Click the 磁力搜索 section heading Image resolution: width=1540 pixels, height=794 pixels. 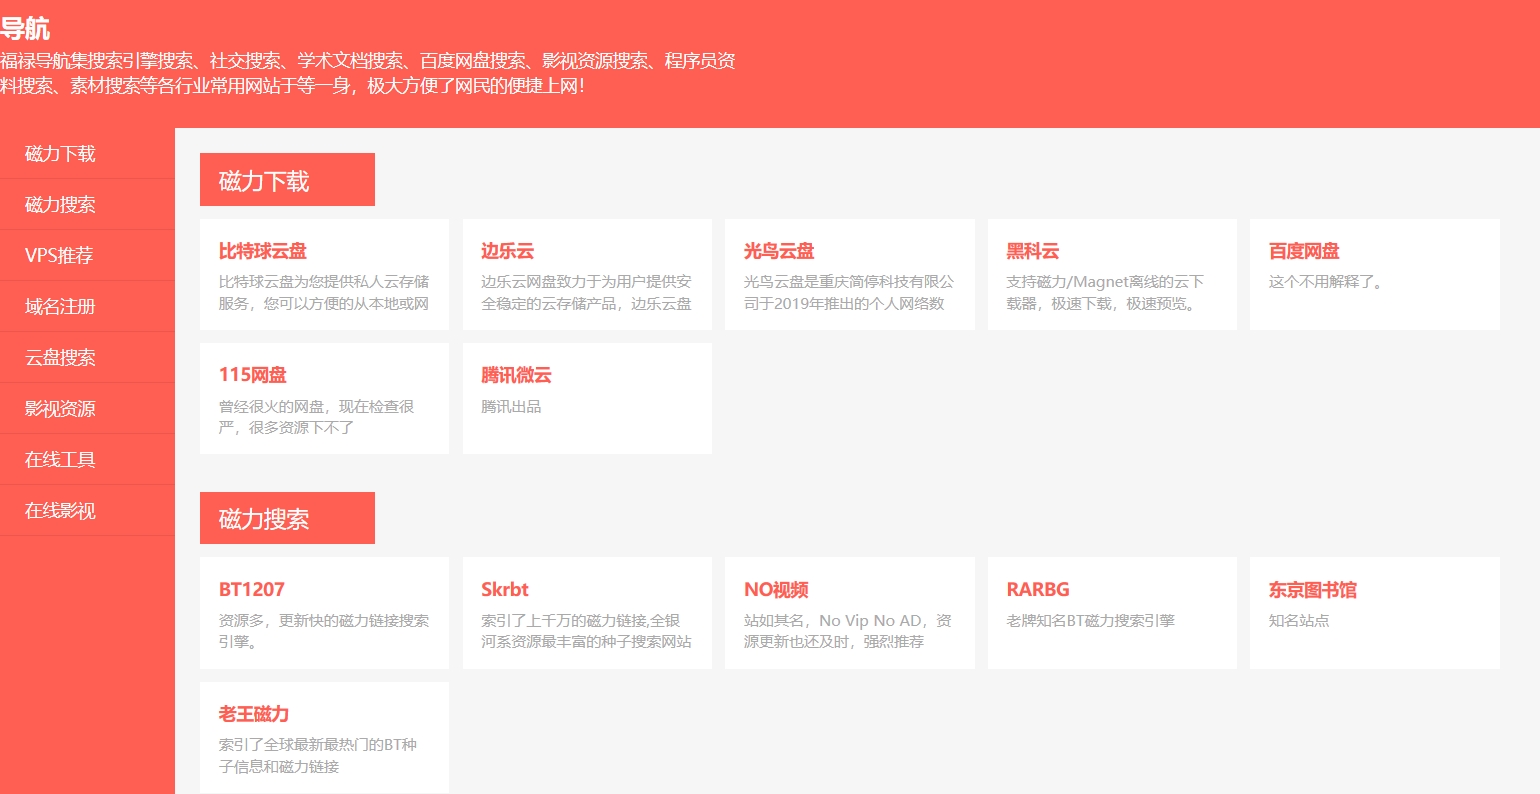[x=287, y=518]
